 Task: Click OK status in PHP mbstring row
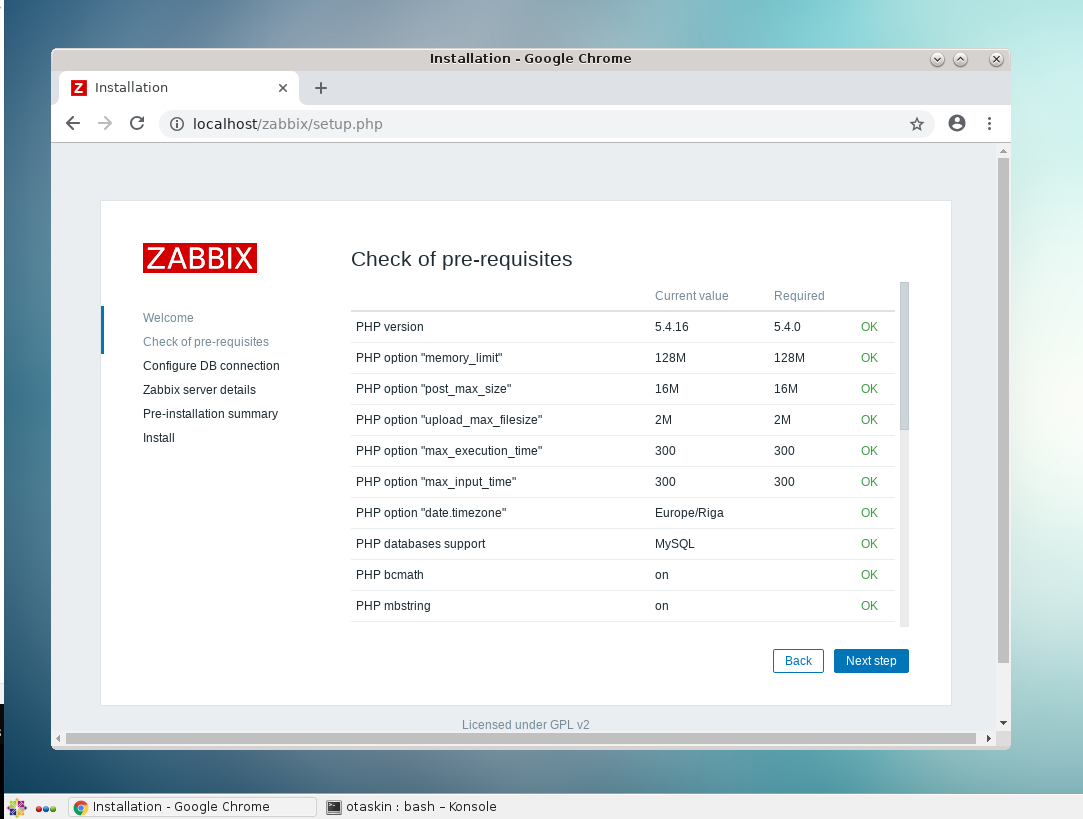(x=869, y=606)
